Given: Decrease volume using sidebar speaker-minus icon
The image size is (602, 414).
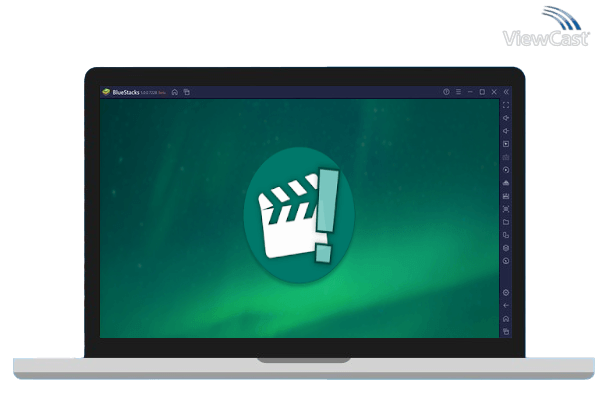Looking at the screenshot, I should [506, 131].
